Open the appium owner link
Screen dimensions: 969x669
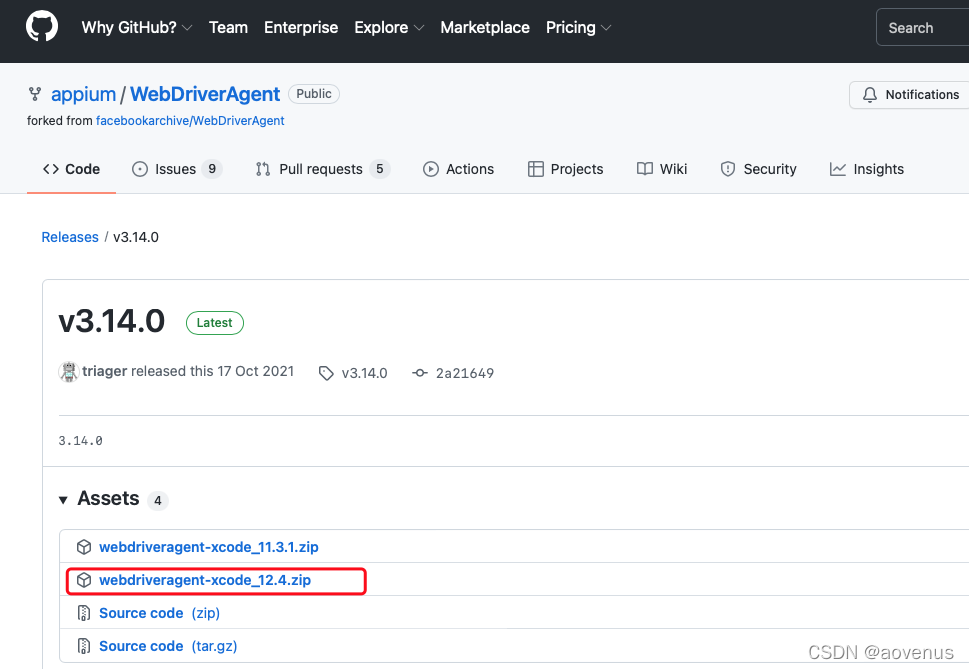(x=83, y=95)
